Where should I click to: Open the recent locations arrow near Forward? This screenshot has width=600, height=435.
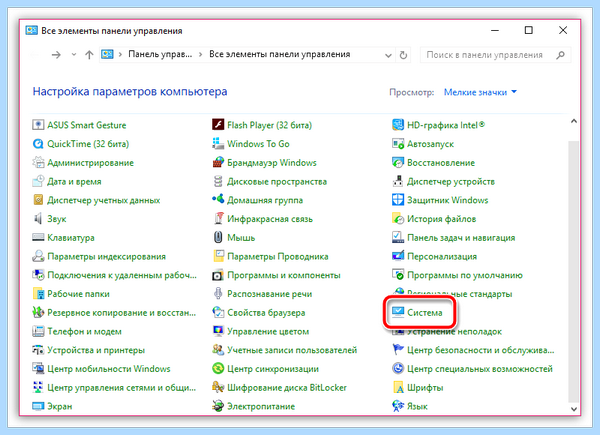(74, 55)
